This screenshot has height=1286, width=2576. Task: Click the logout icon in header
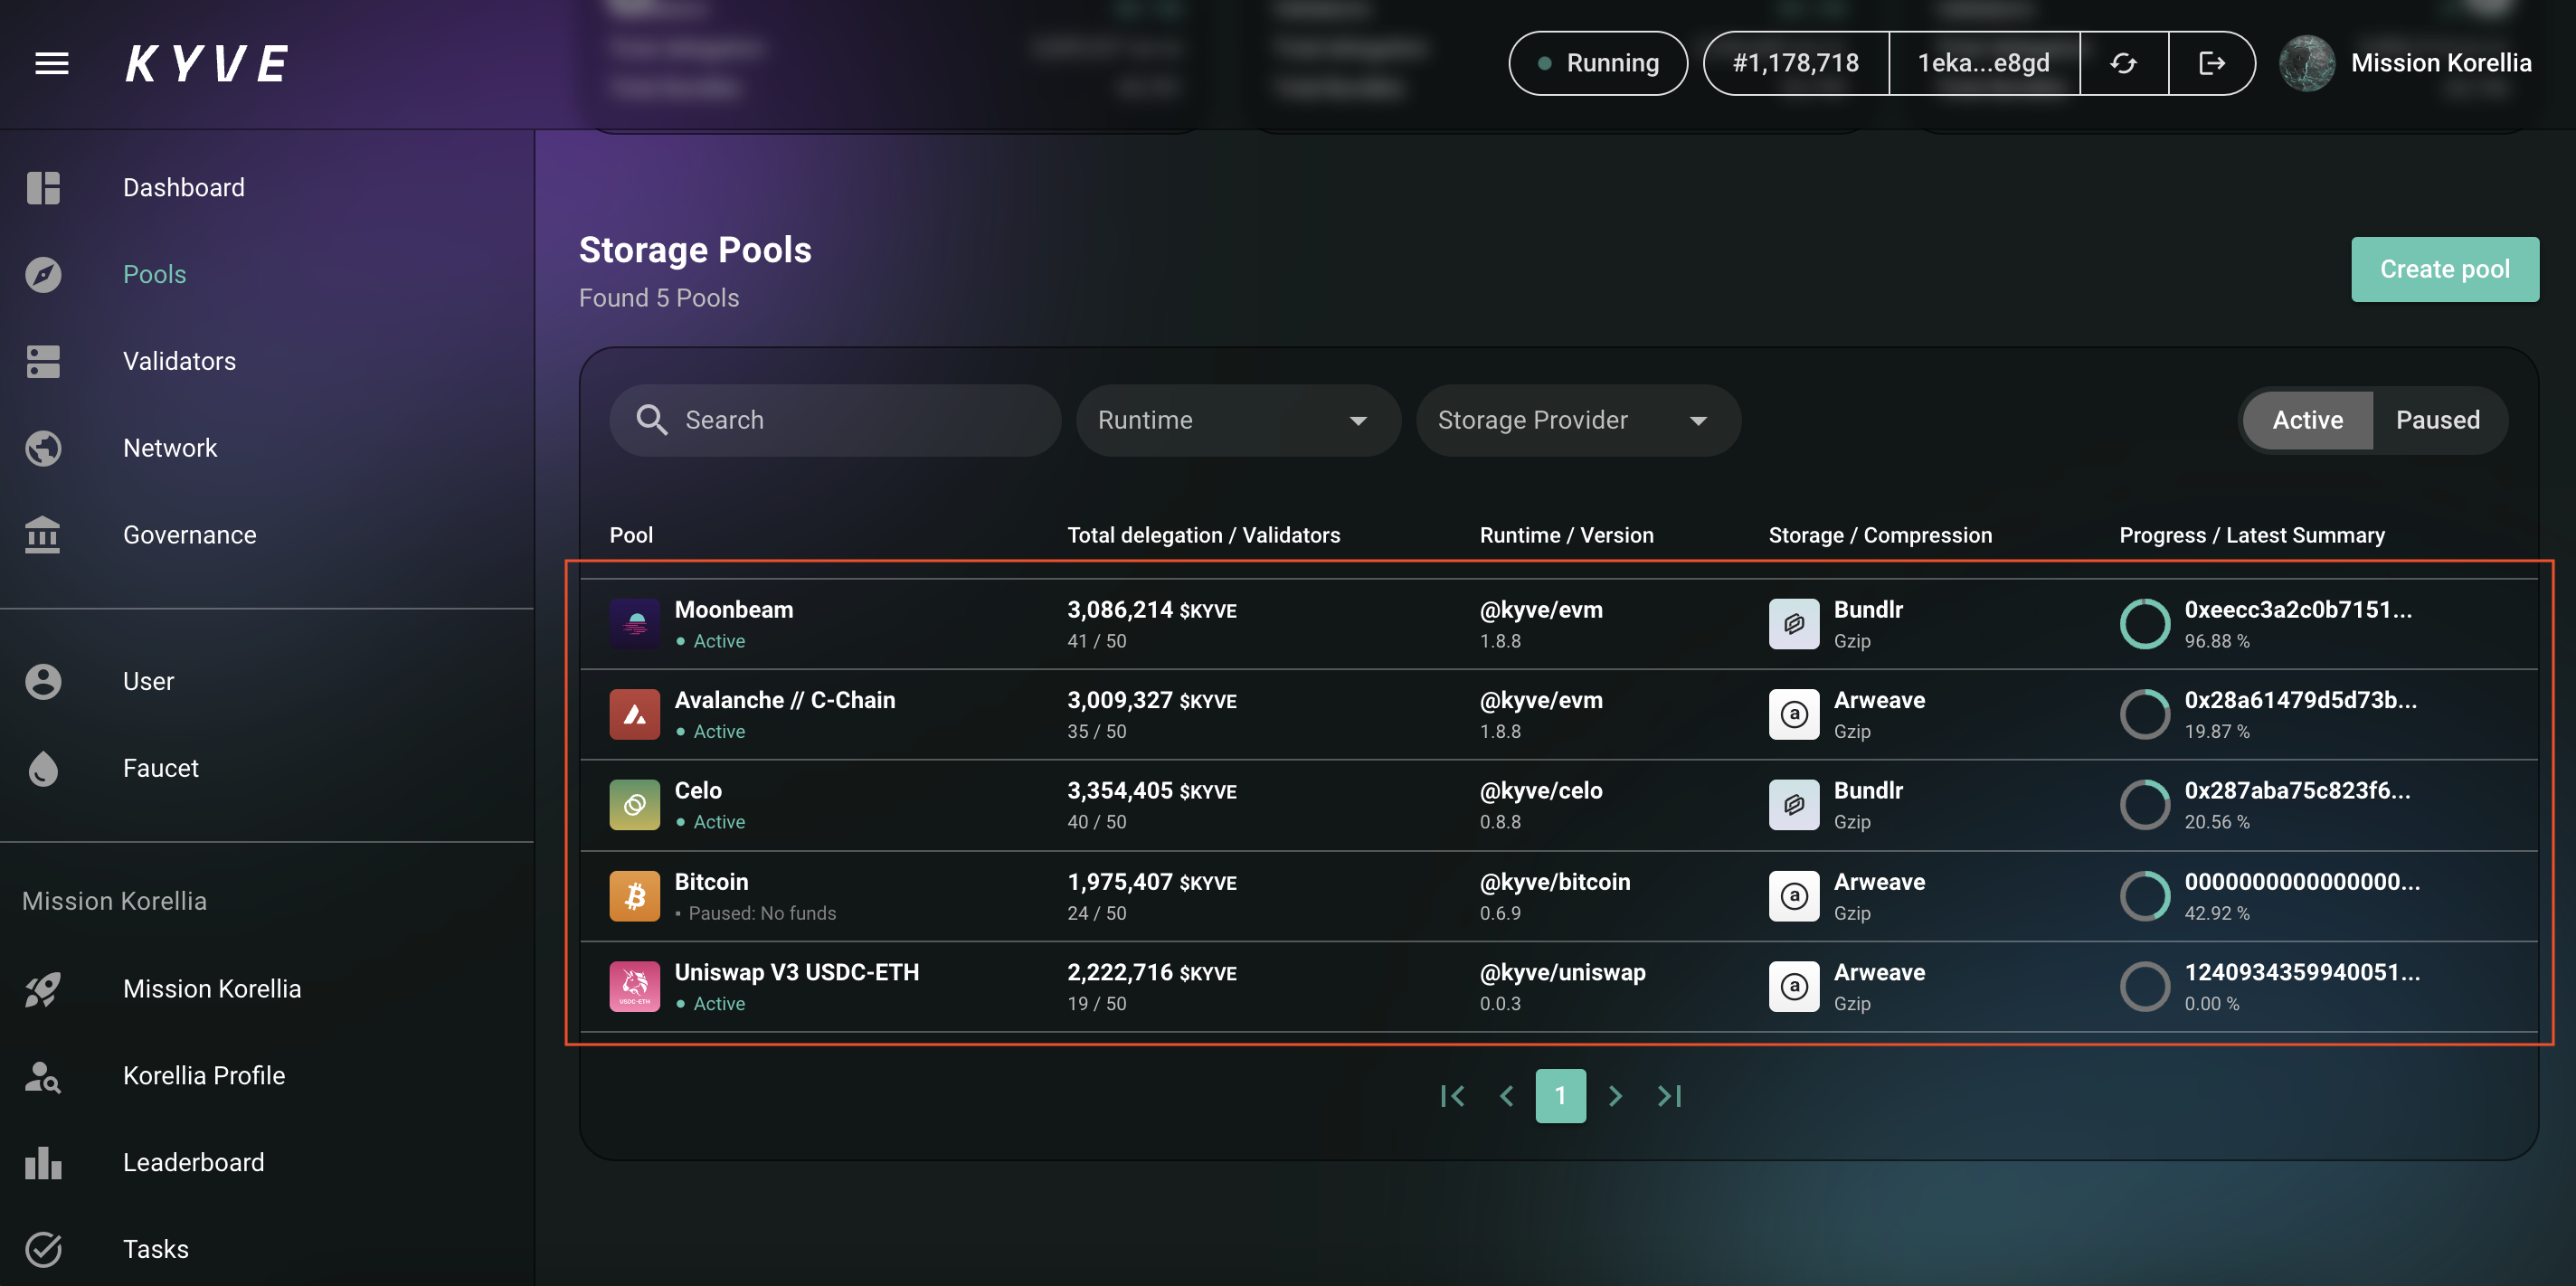click(x=2211, y=63)
